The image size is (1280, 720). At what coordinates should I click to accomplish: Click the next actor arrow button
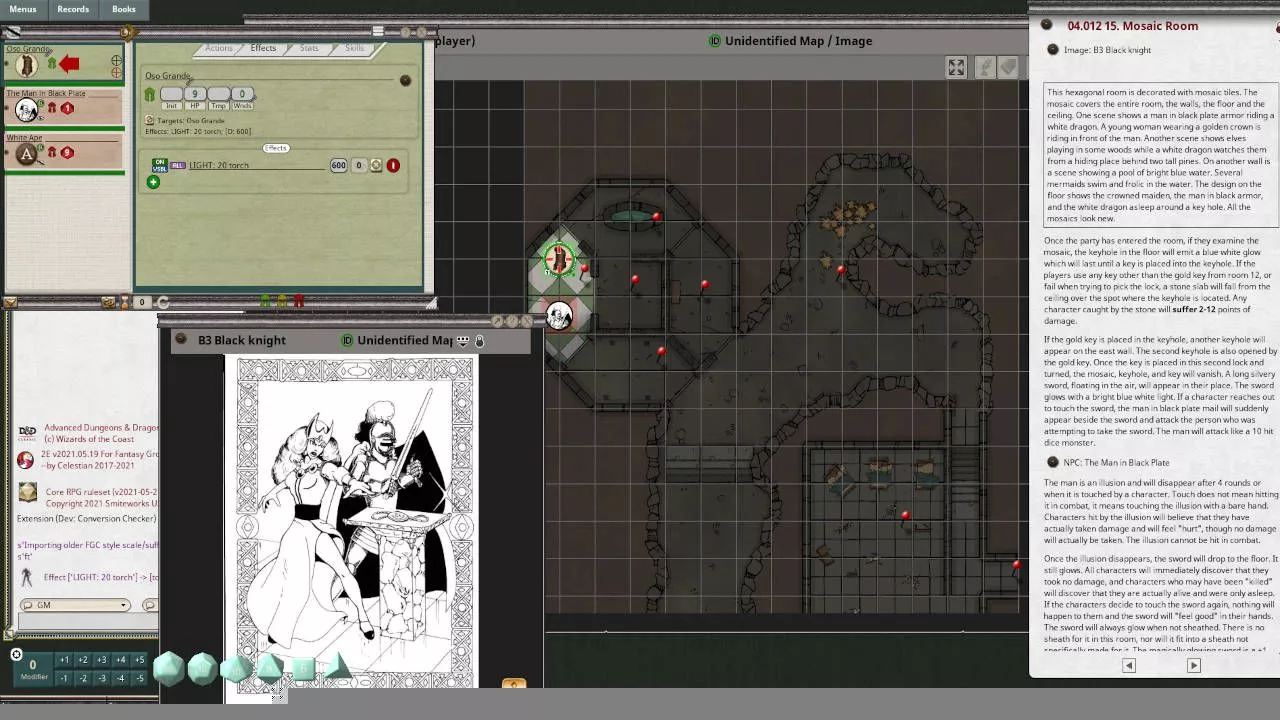tap(163, 302)
